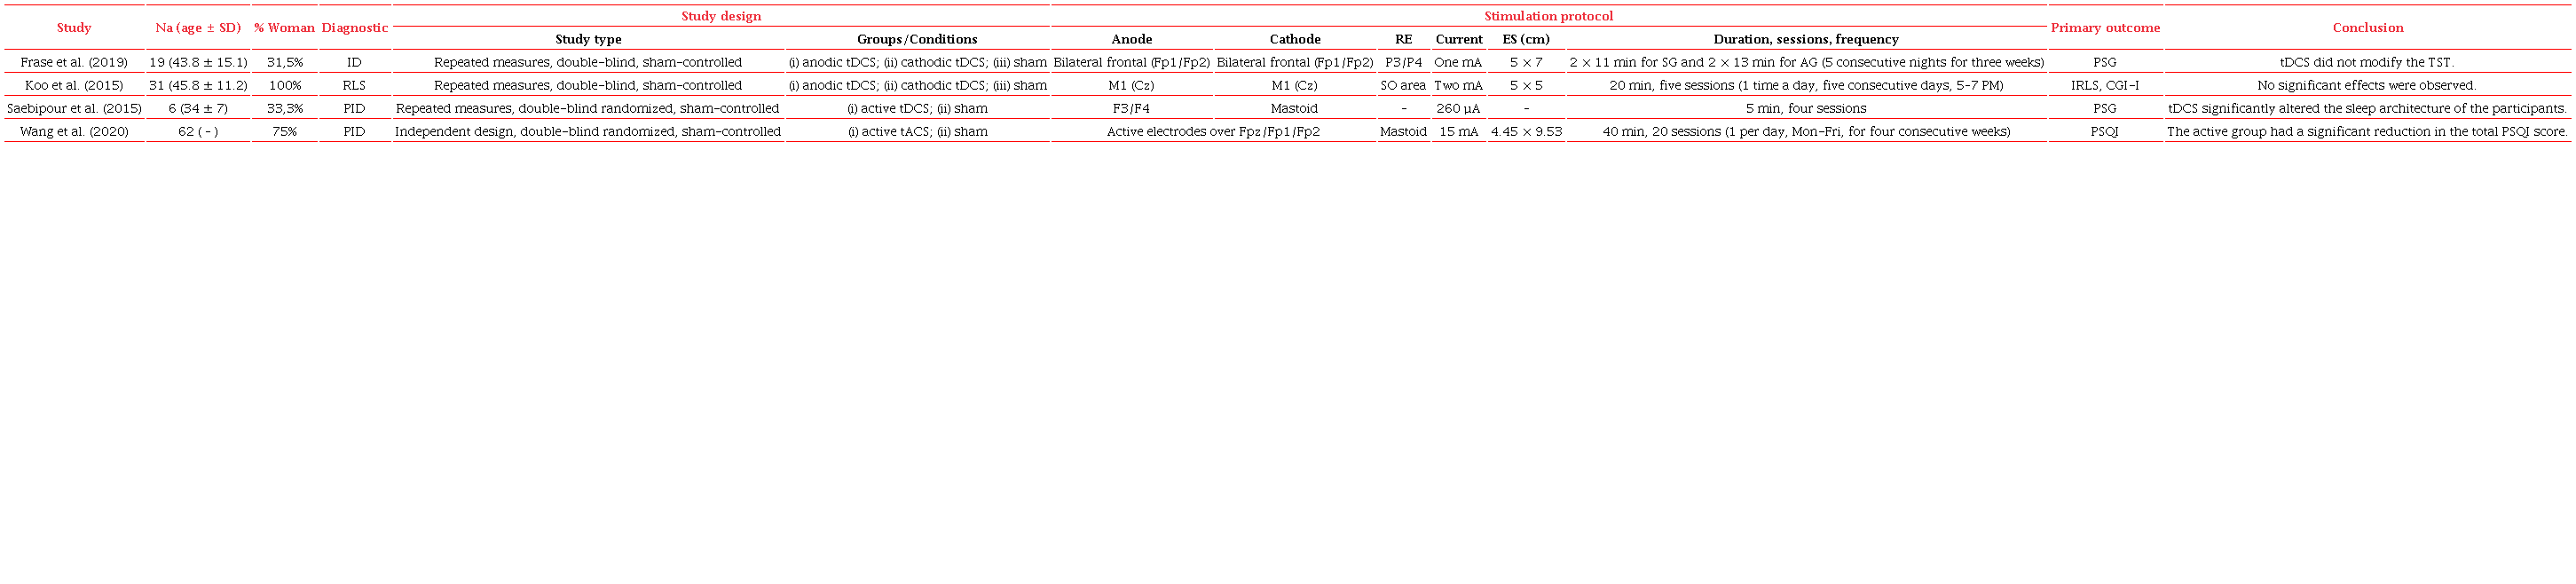Click the Conclusion column header
Viewport: 2576px width, 584px height.
2367,28
